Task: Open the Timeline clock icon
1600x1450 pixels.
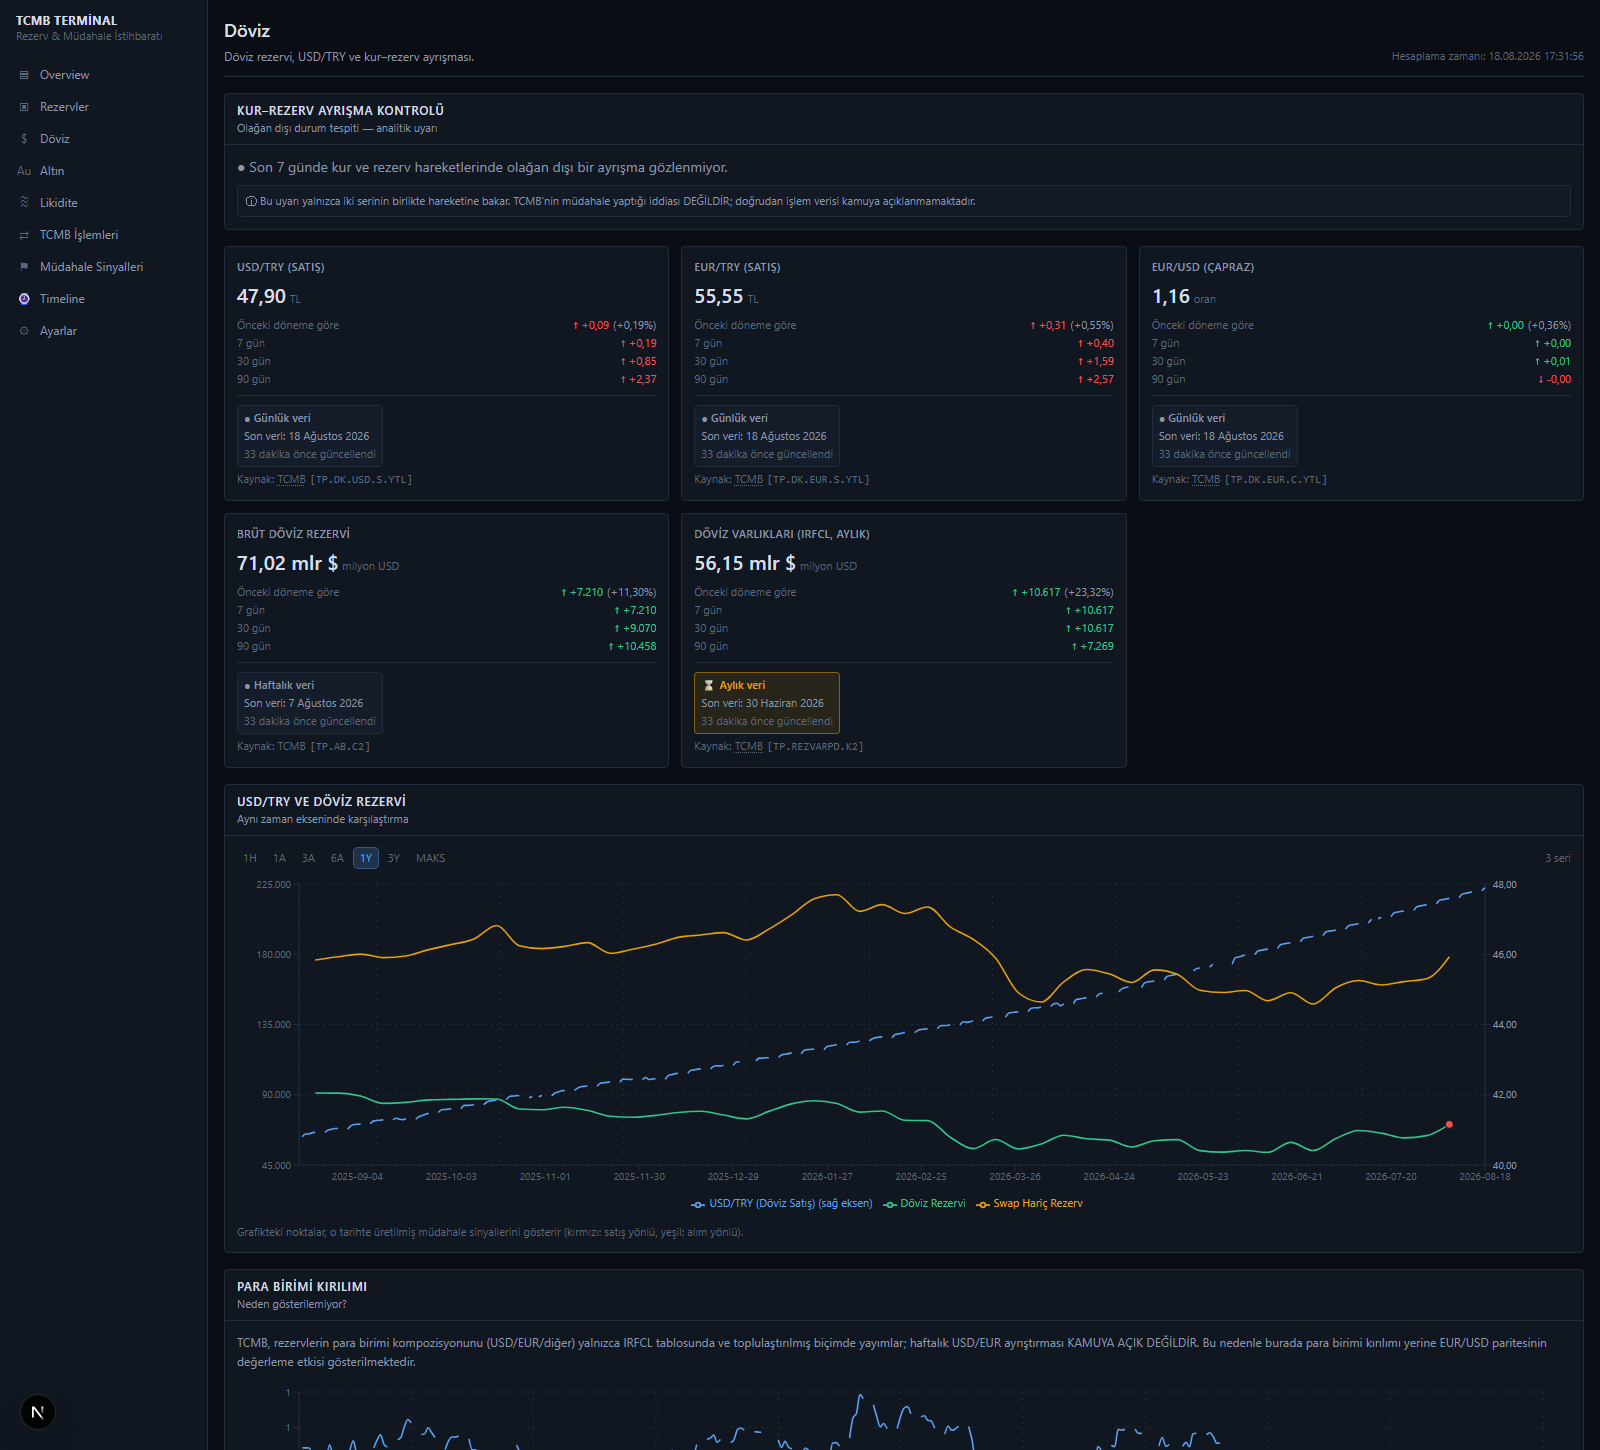Action: (24, 299)
